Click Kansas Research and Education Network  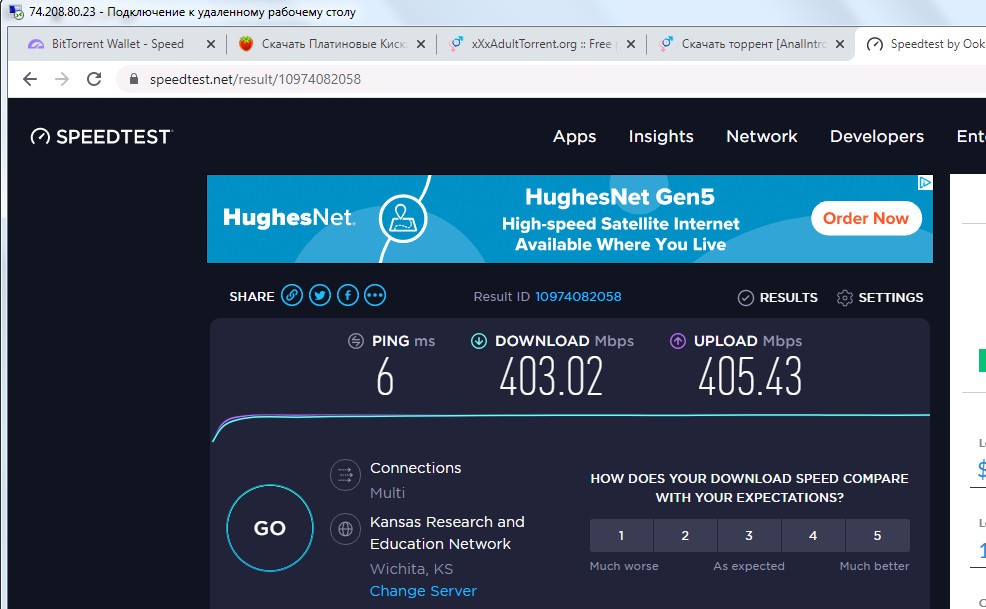click(447, 533)
